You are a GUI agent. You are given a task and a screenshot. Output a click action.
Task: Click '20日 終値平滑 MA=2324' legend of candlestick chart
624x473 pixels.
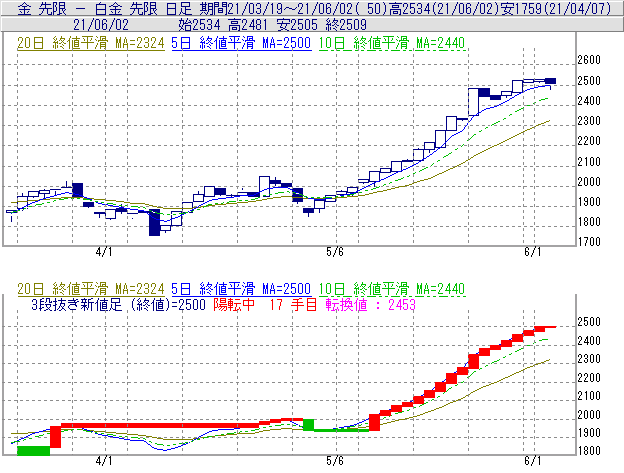pos(91,43)
